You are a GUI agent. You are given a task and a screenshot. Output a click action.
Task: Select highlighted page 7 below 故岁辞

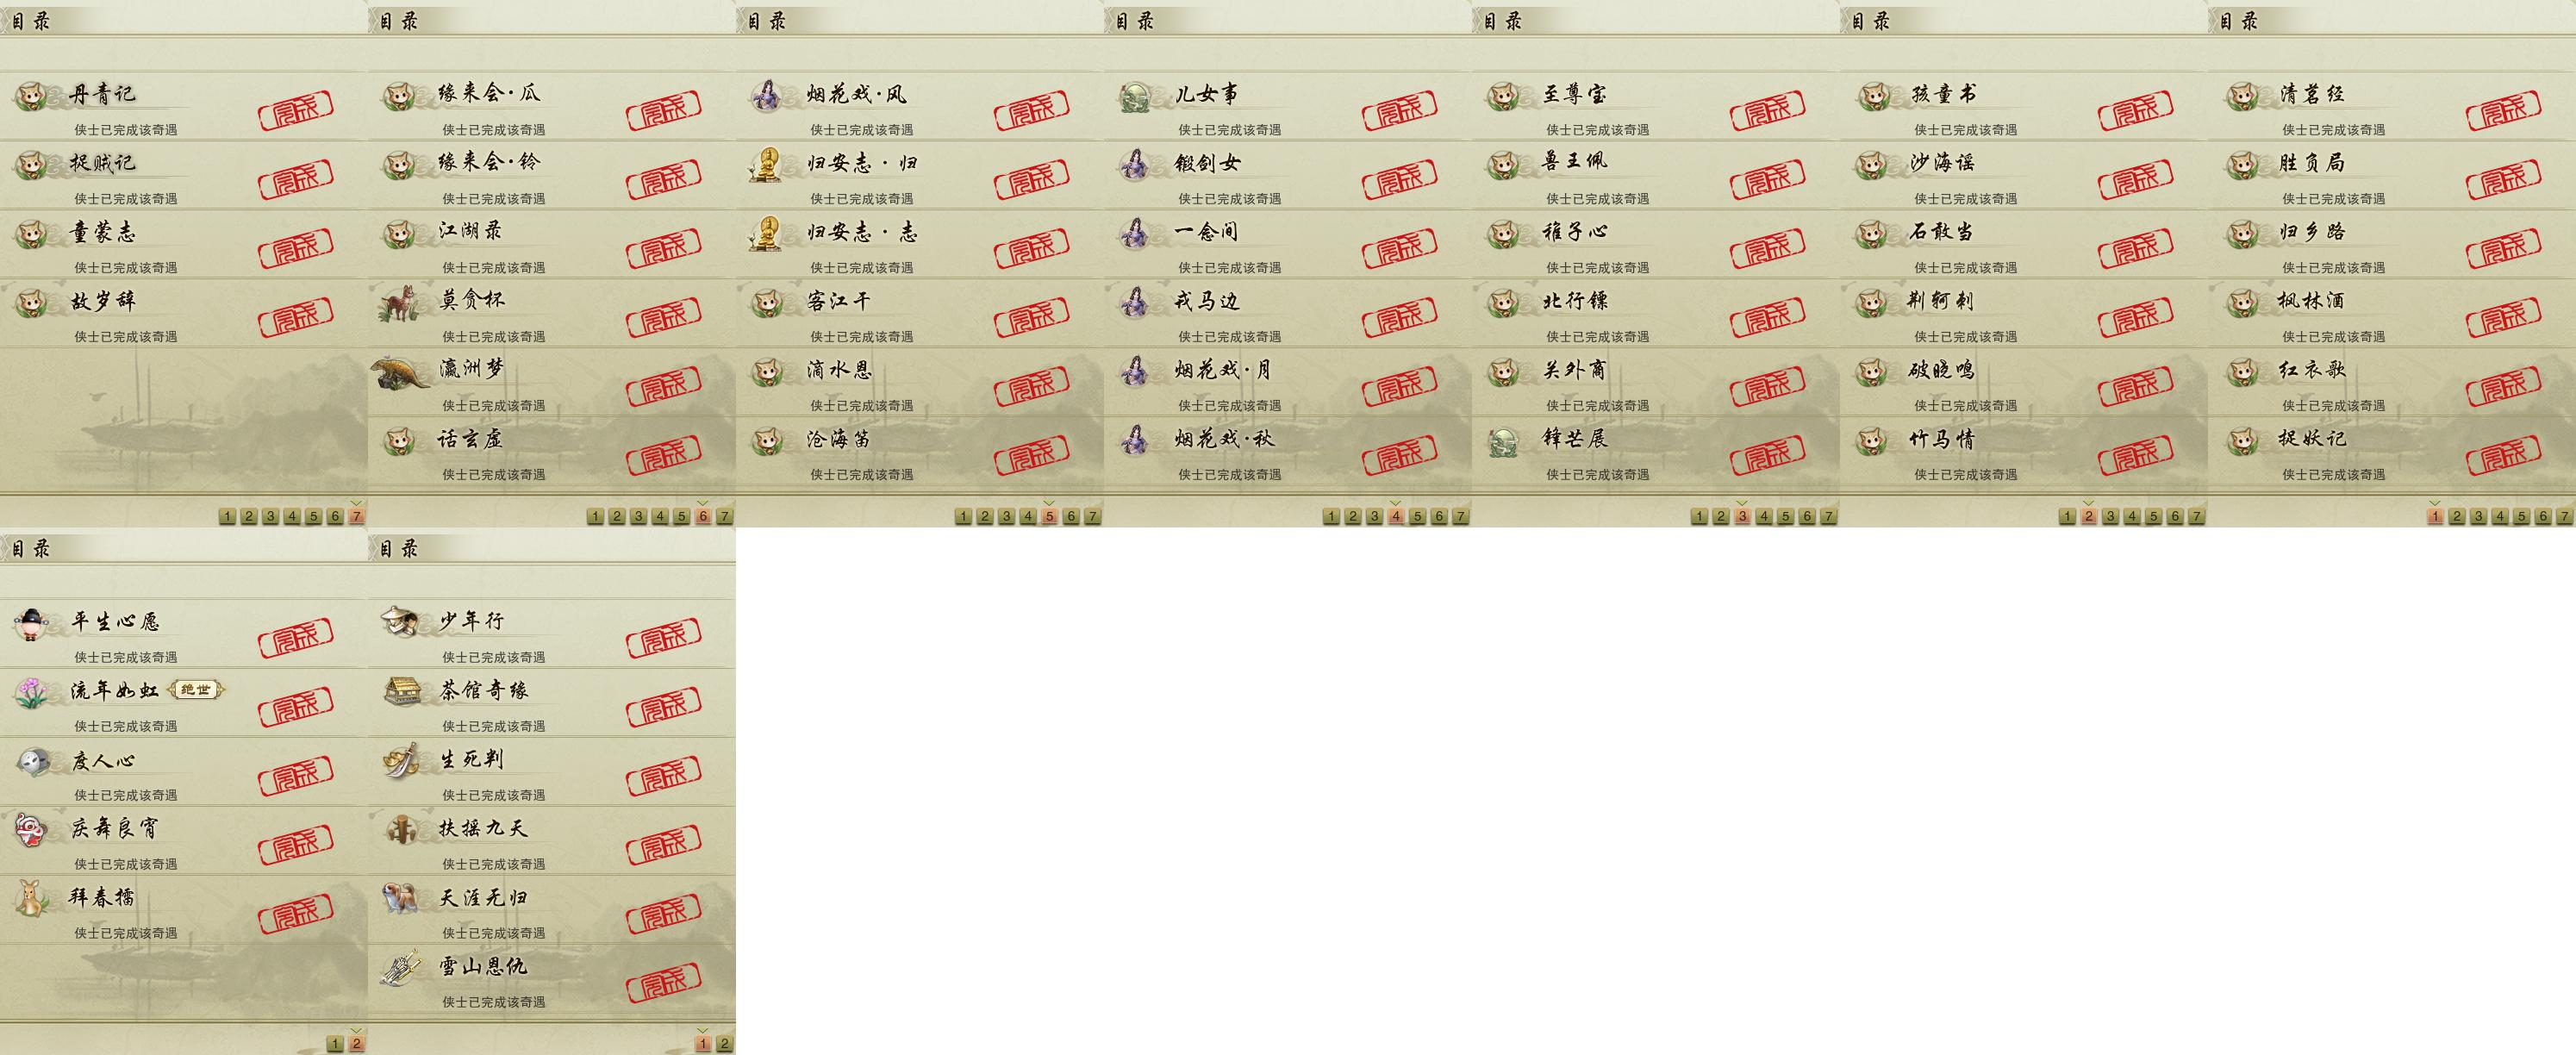pos(357,516)
